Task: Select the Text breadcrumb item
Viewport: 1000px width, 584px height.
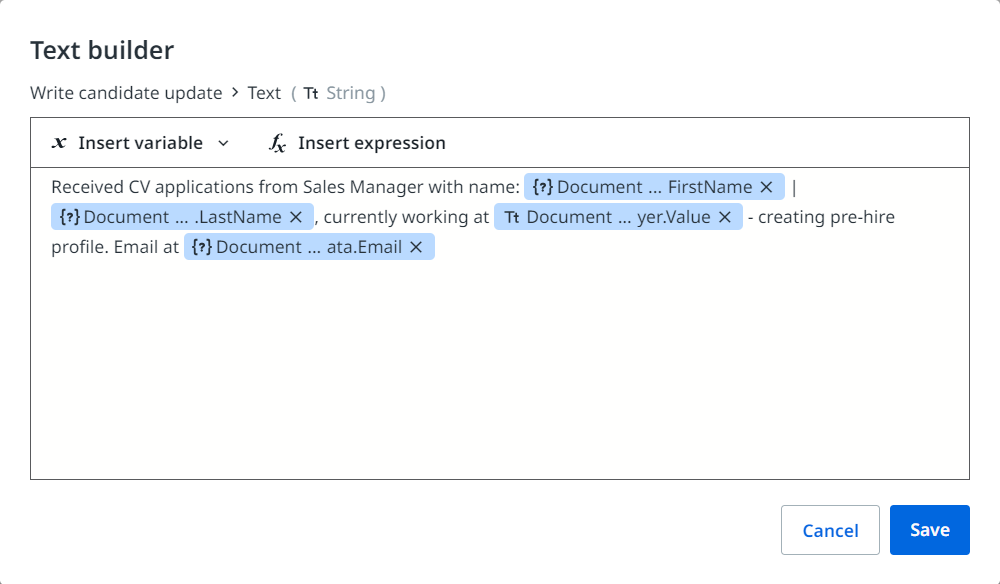Action: [x=264, y=93]
